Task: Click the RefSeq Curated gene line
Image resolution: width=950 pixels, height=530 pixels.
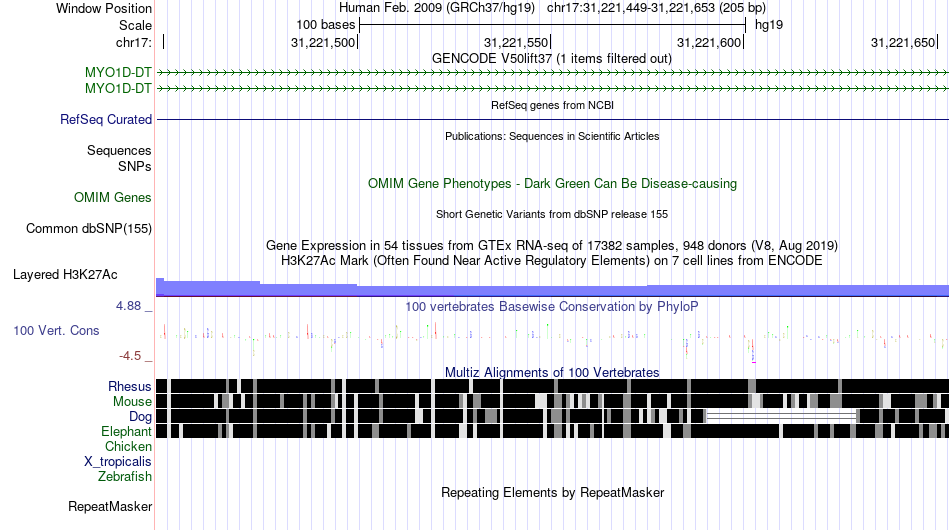Action: pyautogui.click(x=552, y=119)
